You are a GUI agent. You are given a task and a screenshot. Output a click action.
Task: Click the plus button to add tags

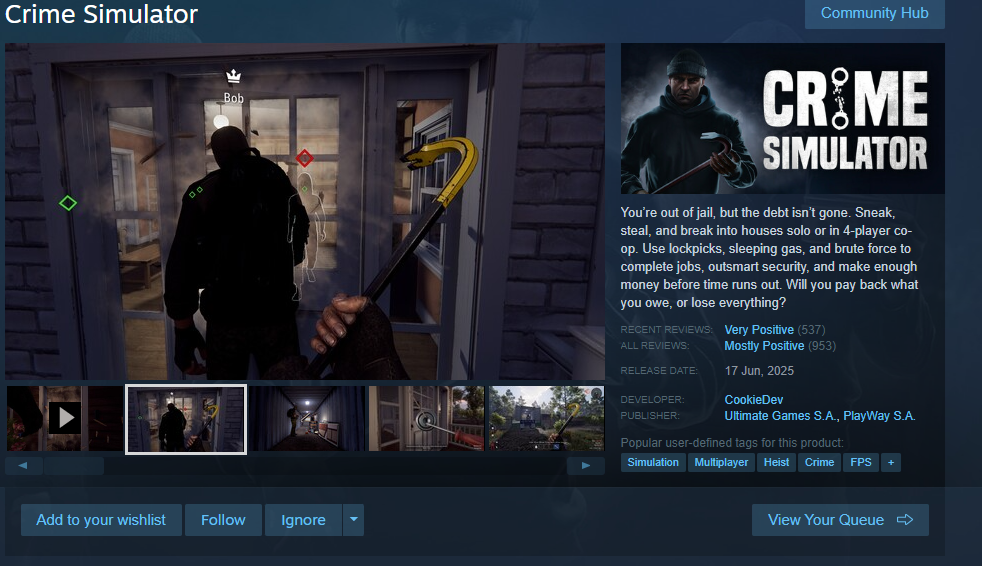point(891,462)
